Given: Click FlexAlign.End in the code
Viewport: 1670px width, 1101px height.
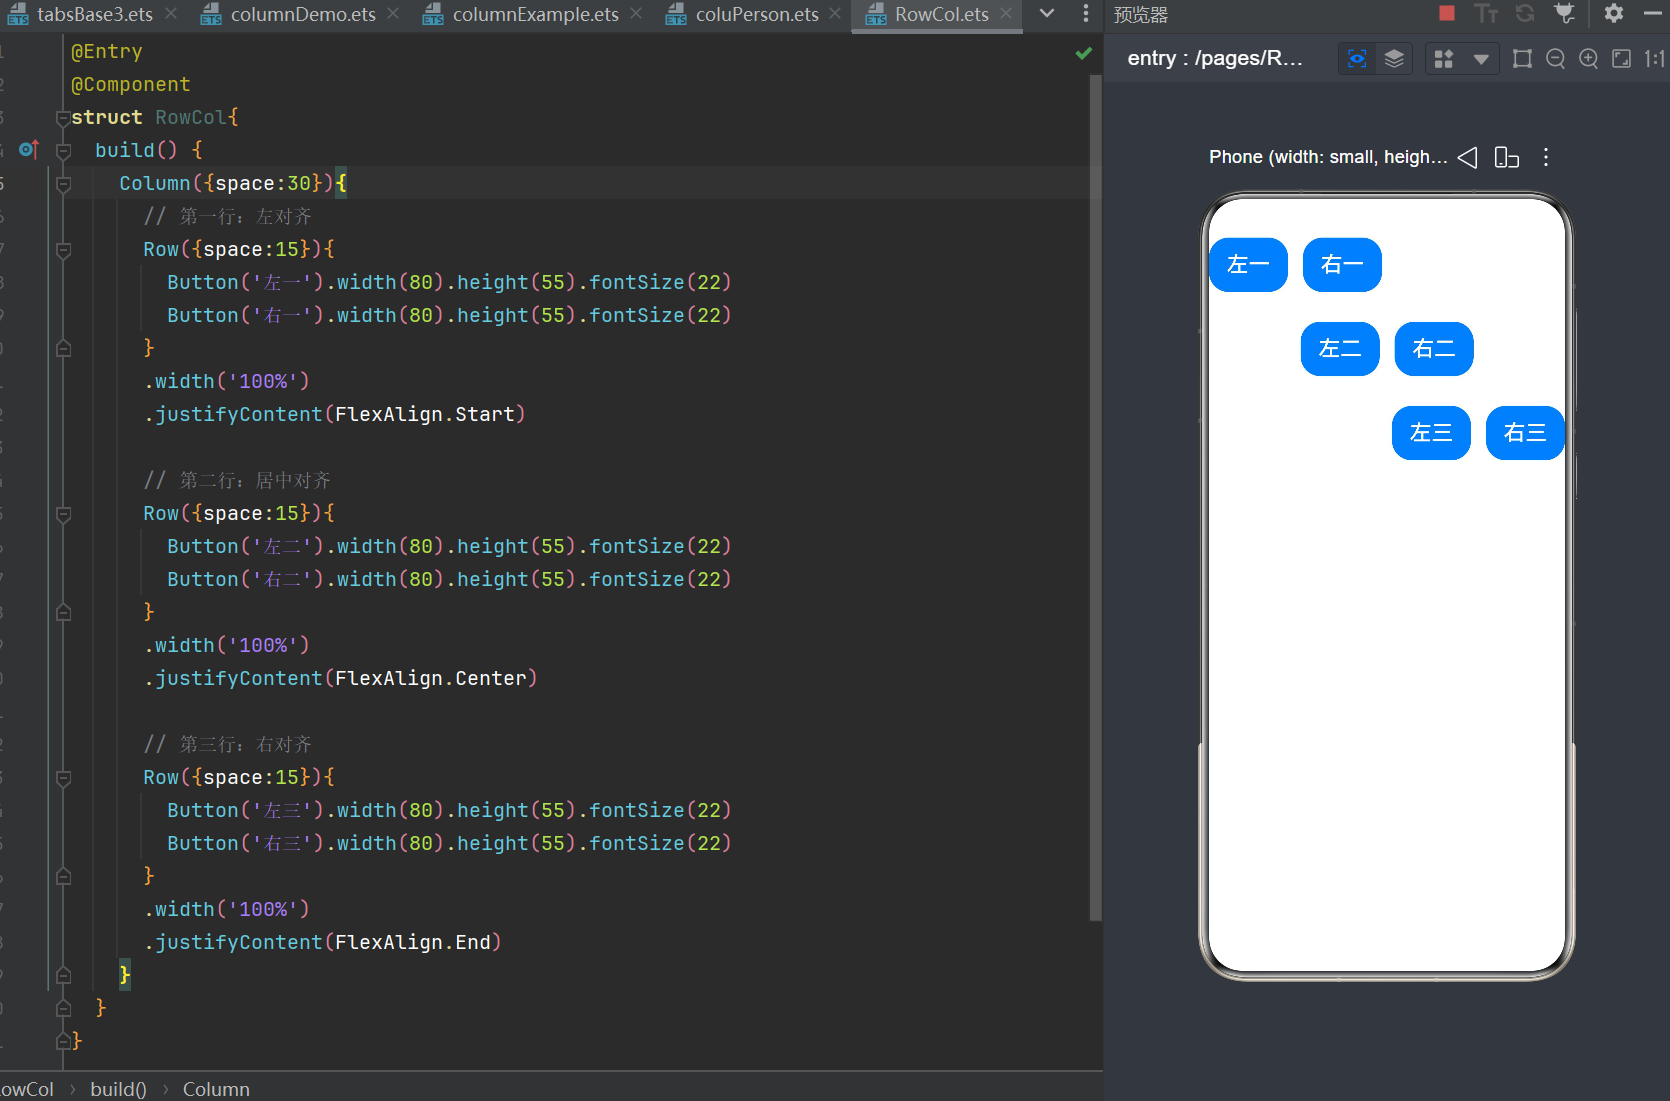Looking at the screenshot, I should 412,942.
